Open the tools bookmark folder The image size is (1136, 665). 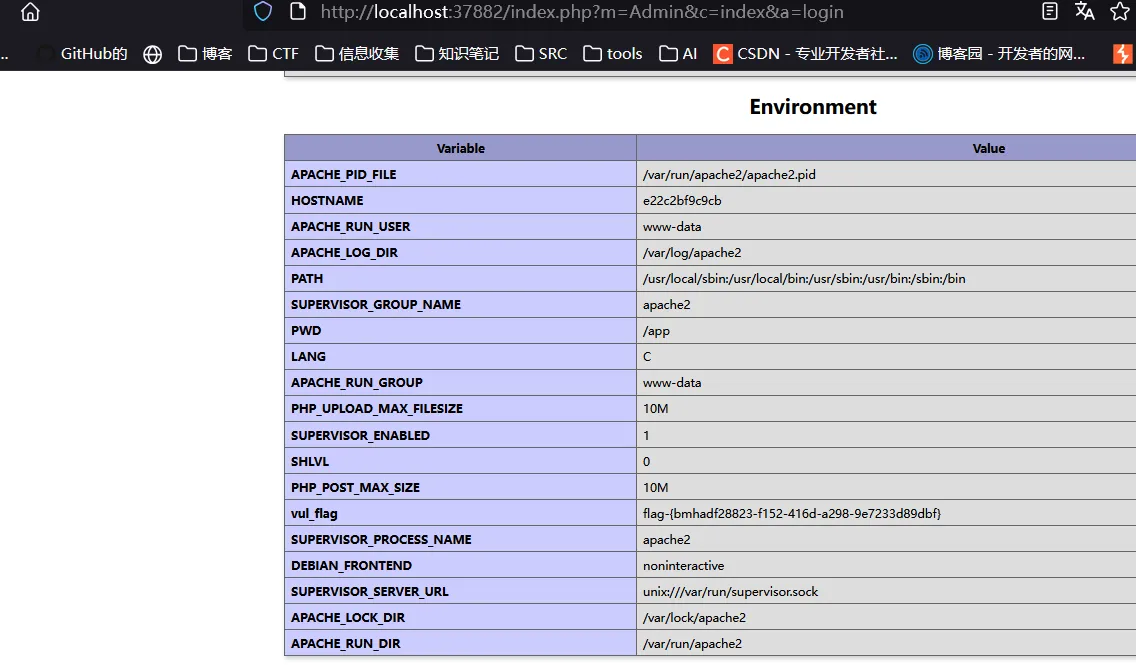(613, 54)
